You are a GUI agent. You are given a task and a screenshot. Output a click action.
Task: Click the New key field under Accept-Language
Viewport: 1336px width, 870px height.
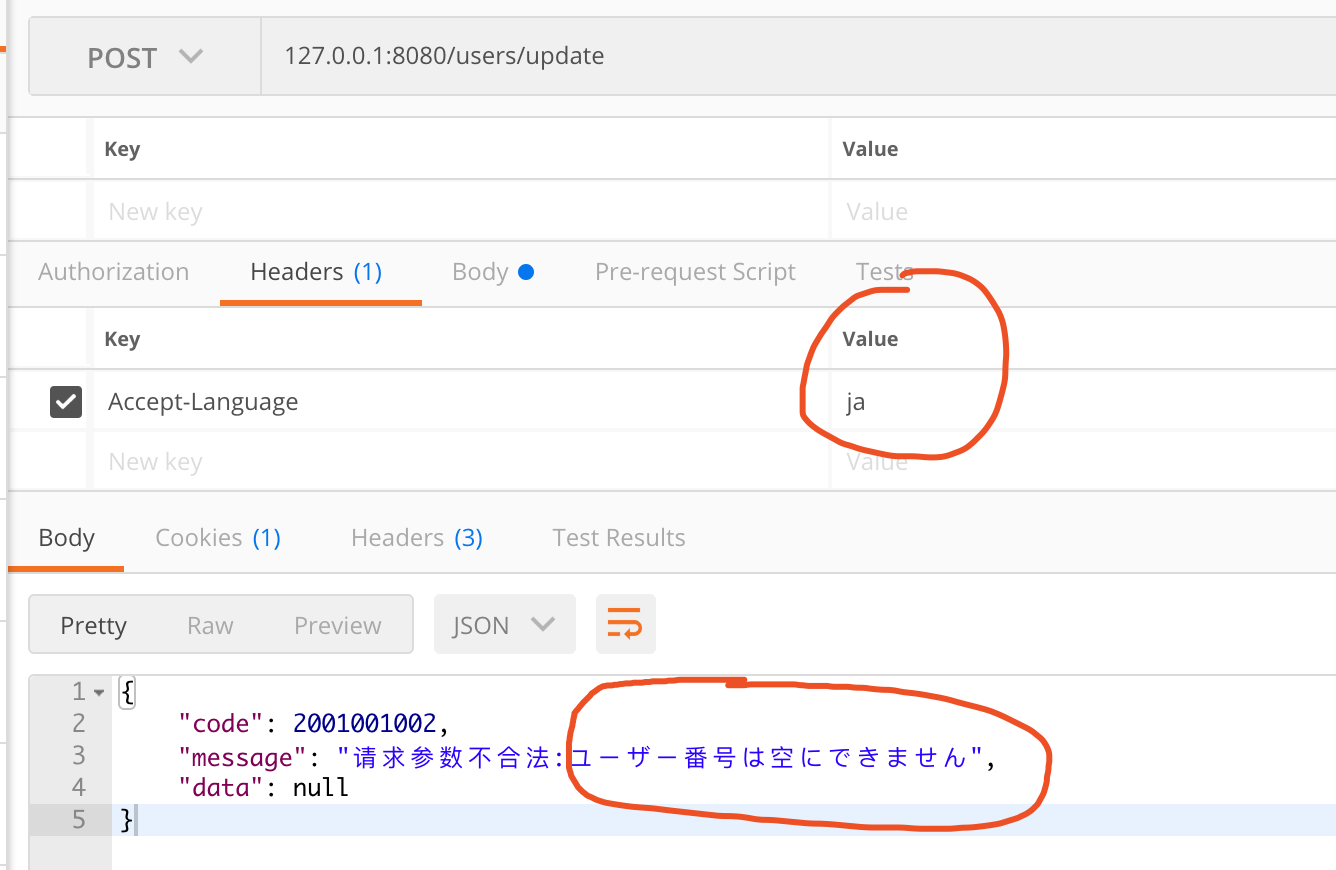400,462
